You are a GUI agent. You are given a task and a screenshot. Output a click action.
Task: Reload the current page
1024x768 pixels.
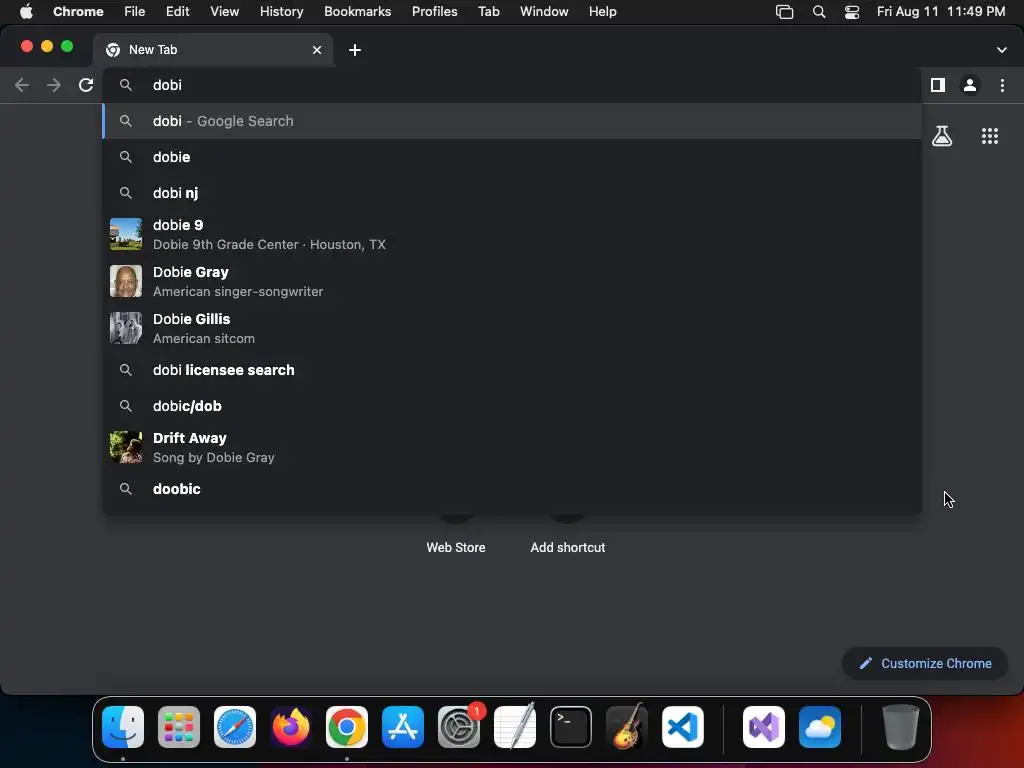point(86,85)
